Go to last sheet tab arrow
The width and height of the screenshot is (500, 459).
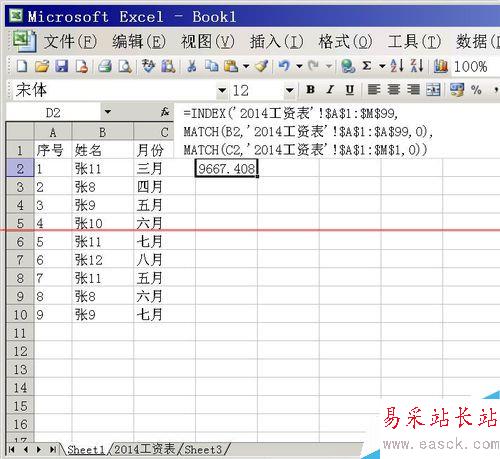click(53, 449)
